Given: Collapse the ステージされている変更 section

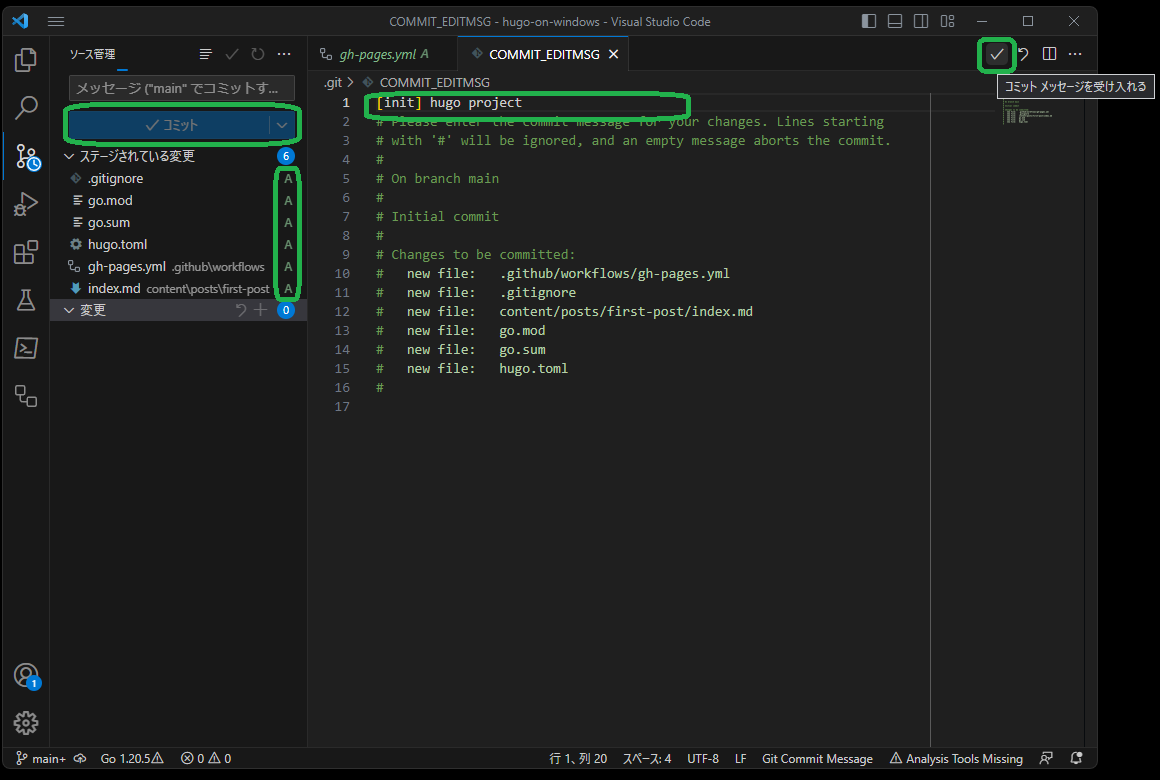Looking at the screenshot, I should tap(69, 156).
